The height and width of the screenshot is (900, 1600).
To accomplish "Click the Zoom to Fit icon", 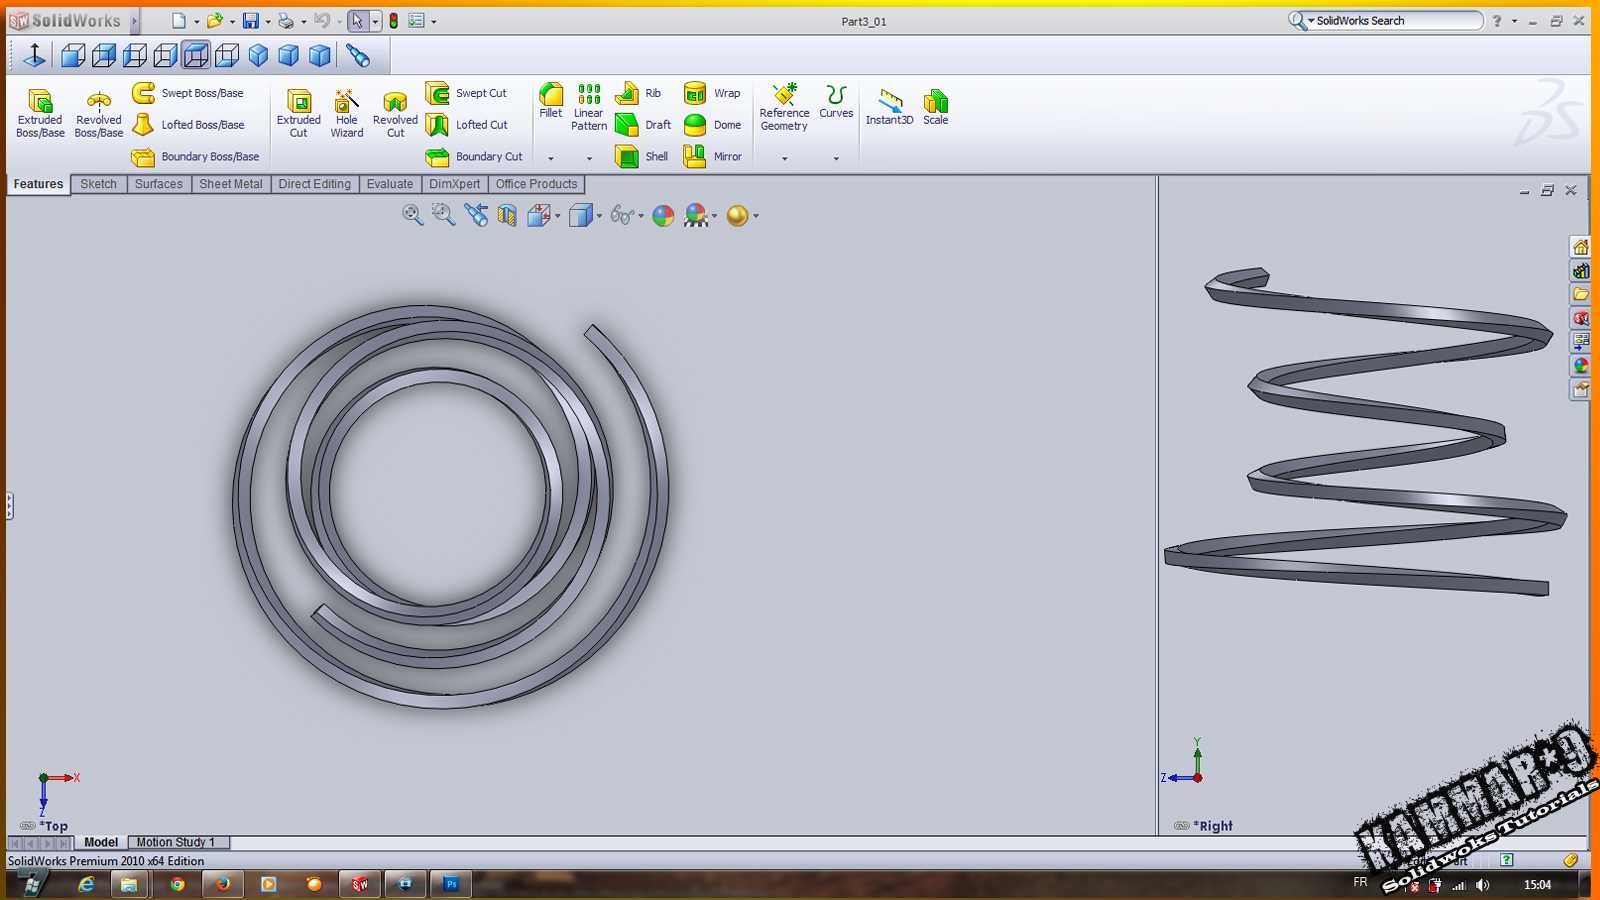I will [412, 215].
